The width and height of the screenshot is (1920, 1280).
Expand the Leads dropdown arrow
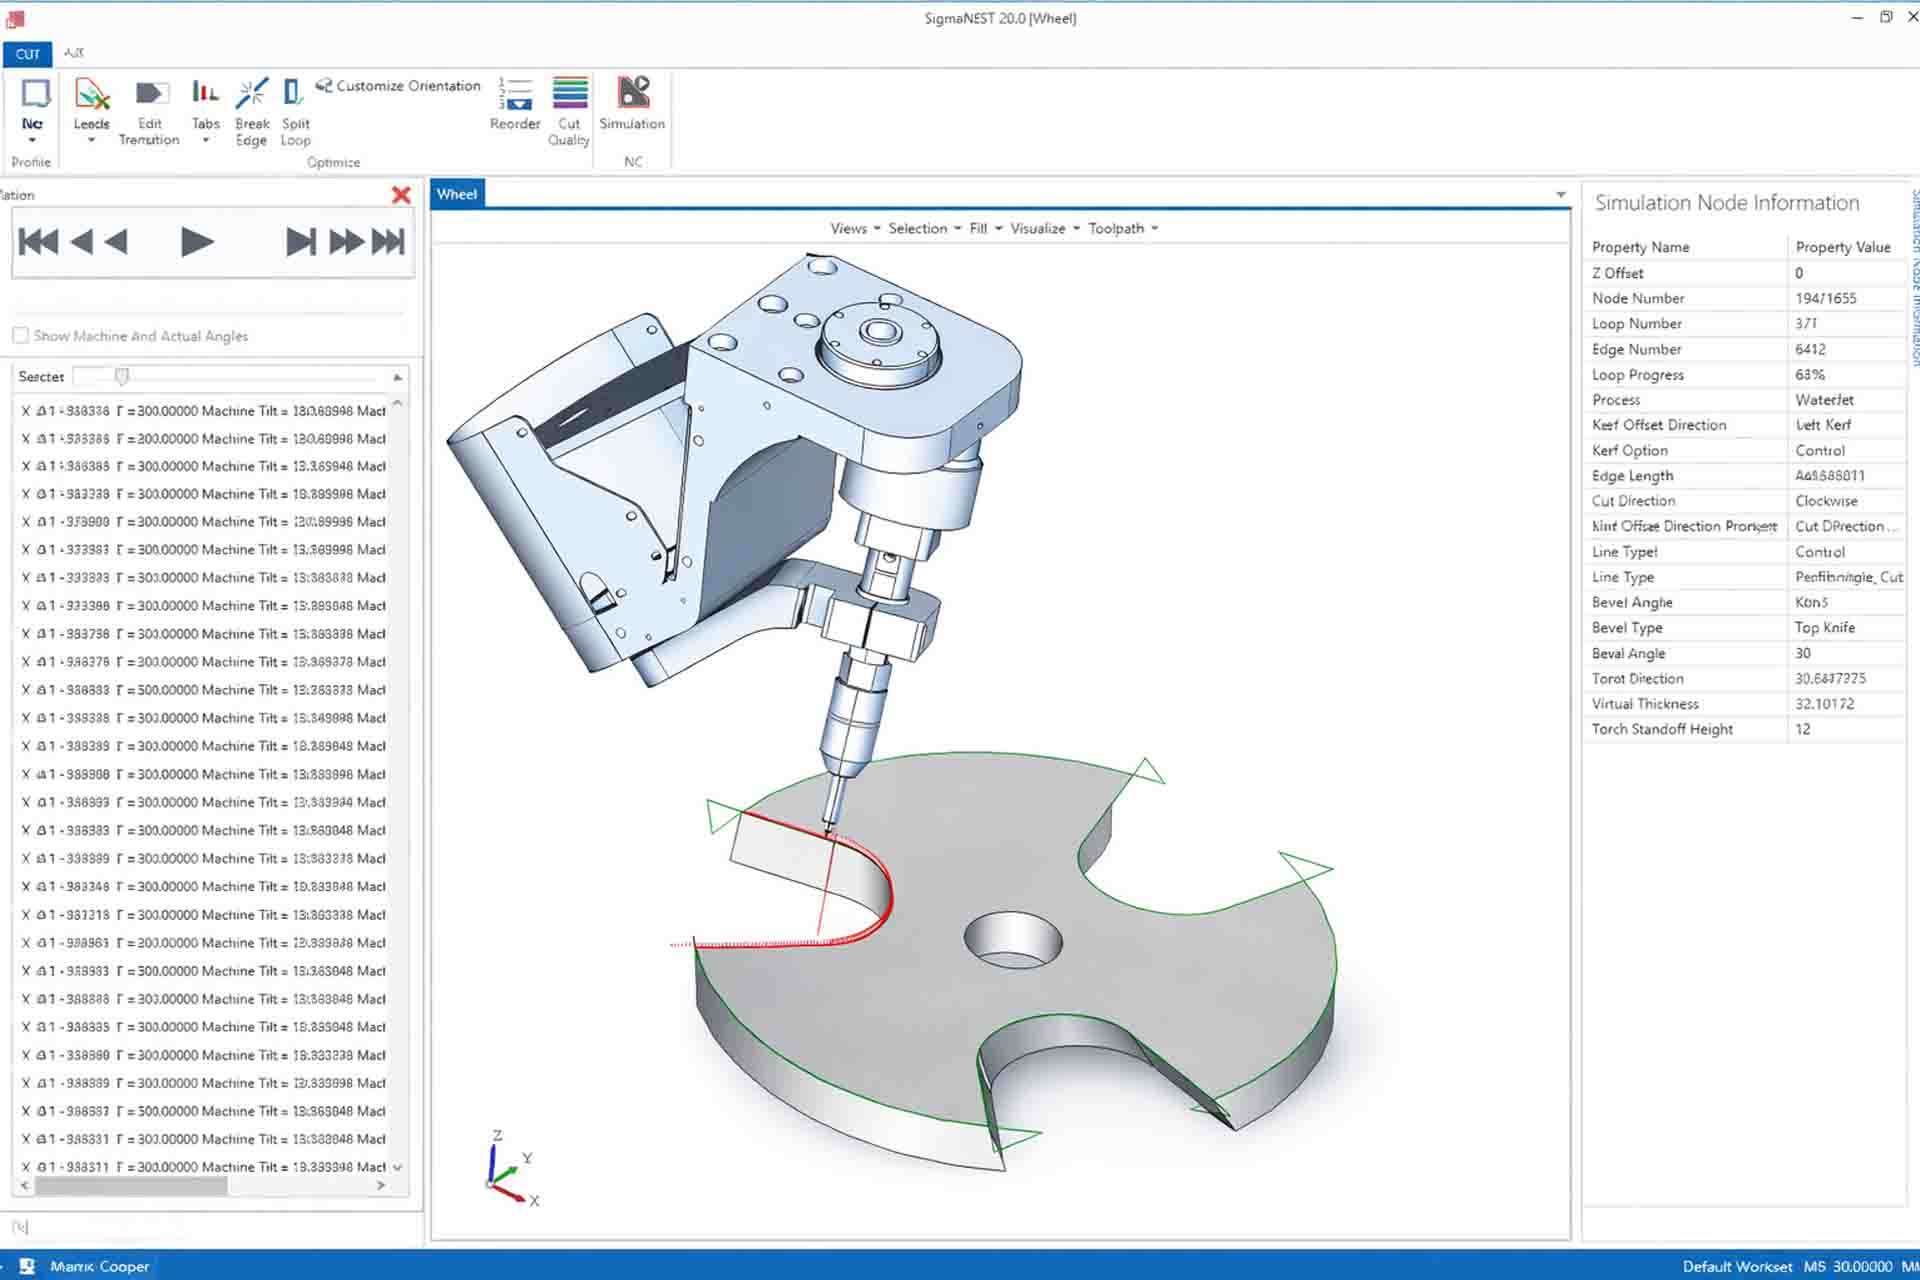(x=91, y=141)
